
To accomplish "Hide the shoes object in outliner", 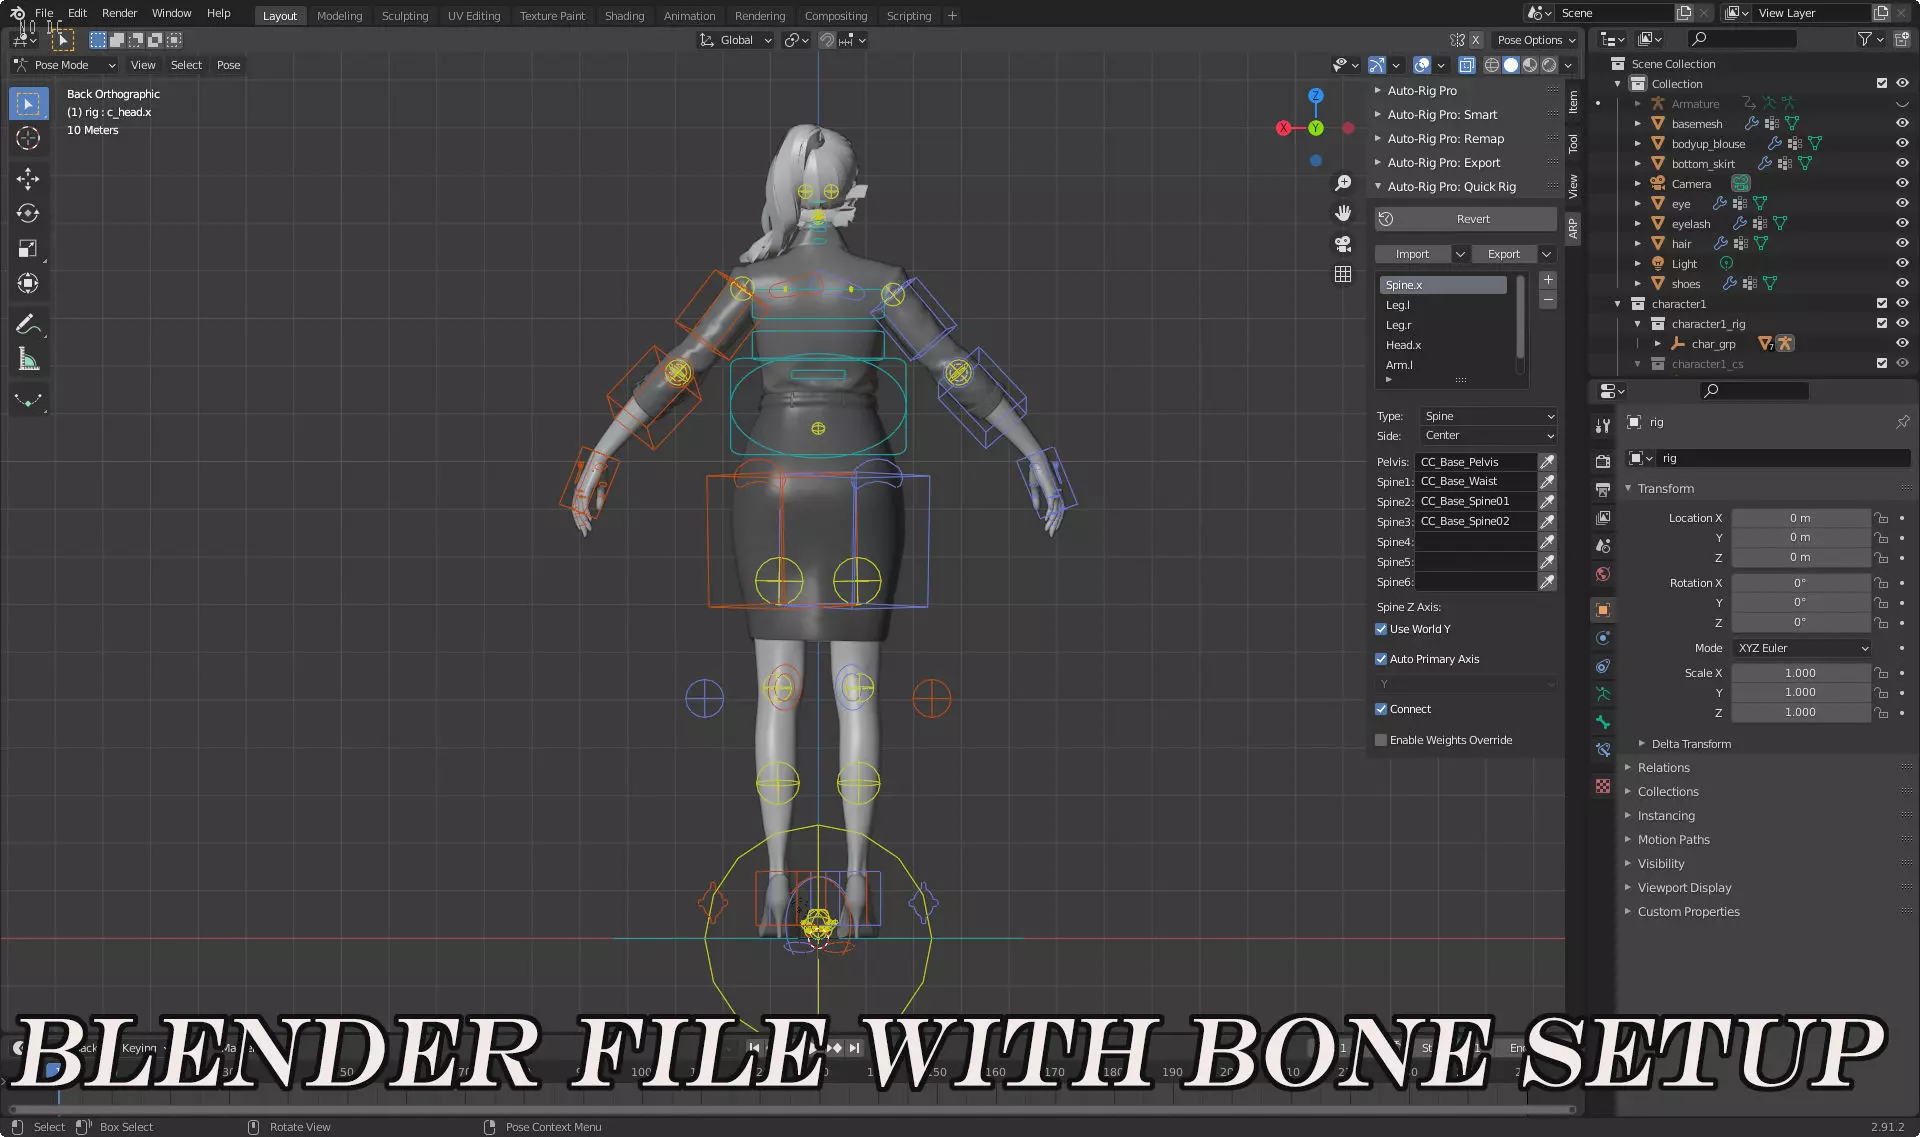I will tap(1902, 283).
